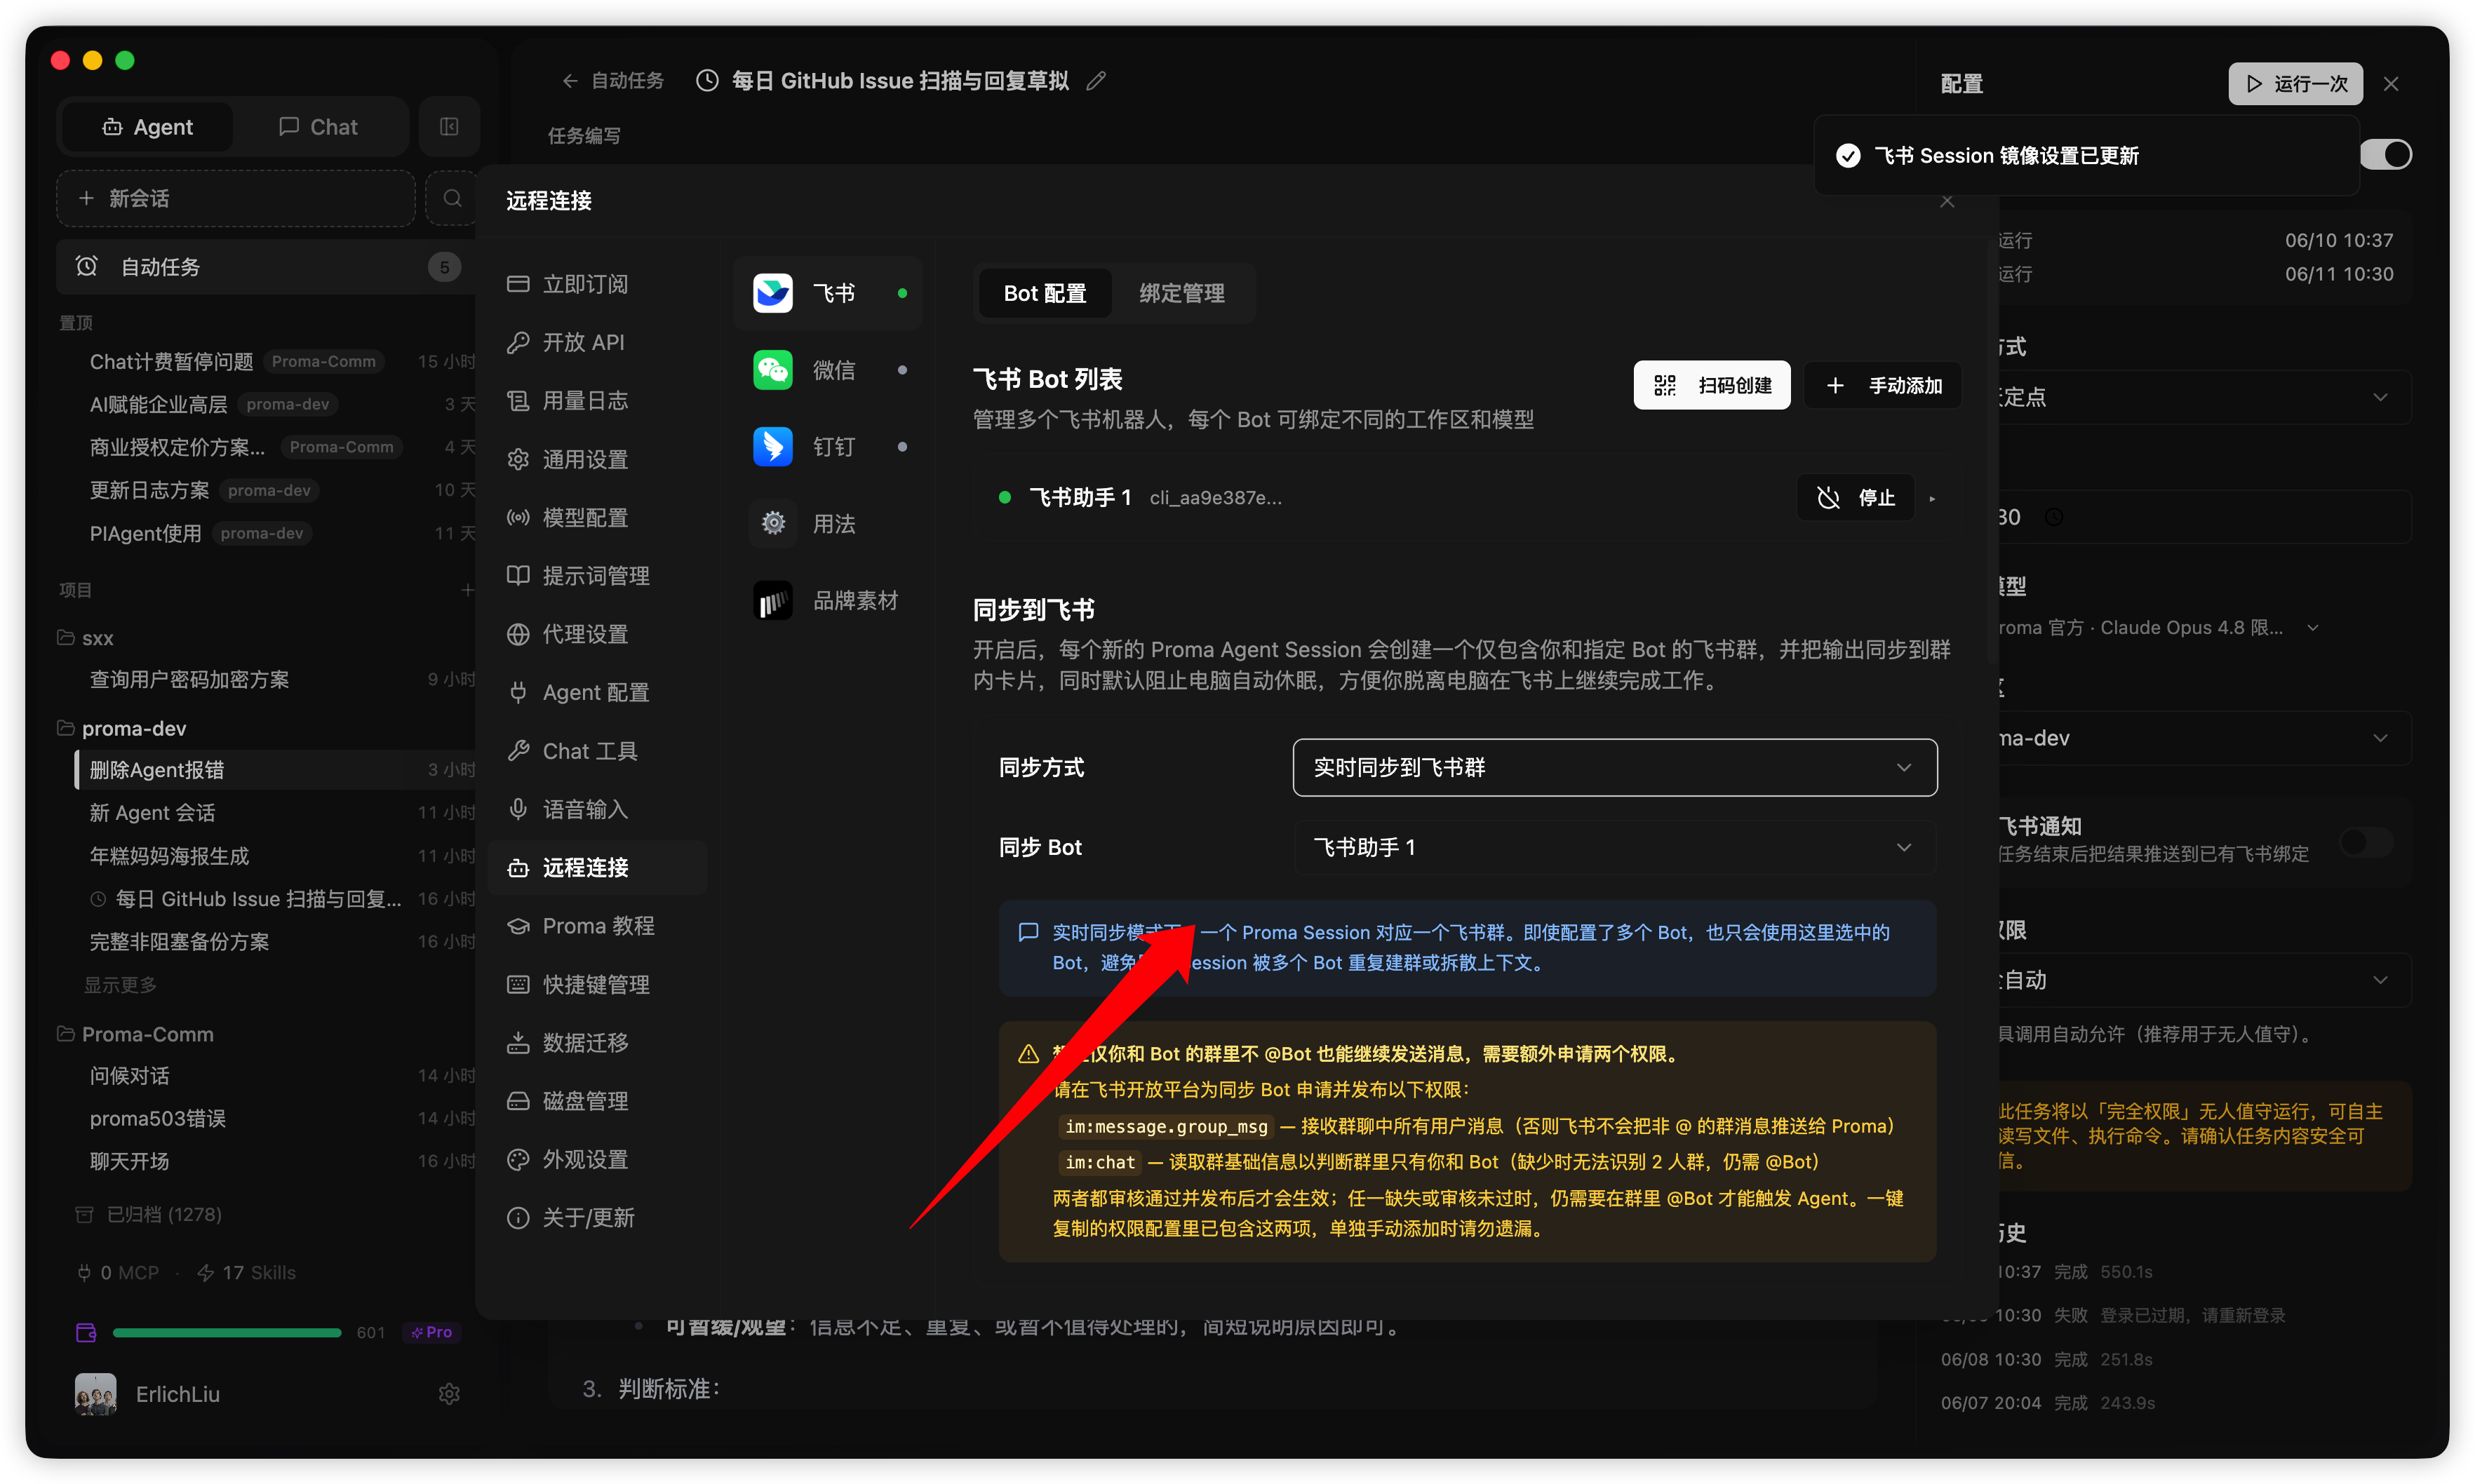Viewport: 2475px width, 1484px height.
Task: Click the pencil edit icon beside task title
Action: coord(1096,81)
